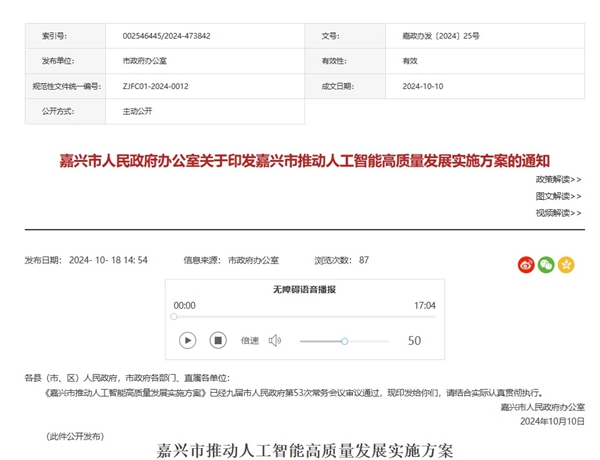
Task: Select index number 002546445/2024-473842
Action: point(166,36)
